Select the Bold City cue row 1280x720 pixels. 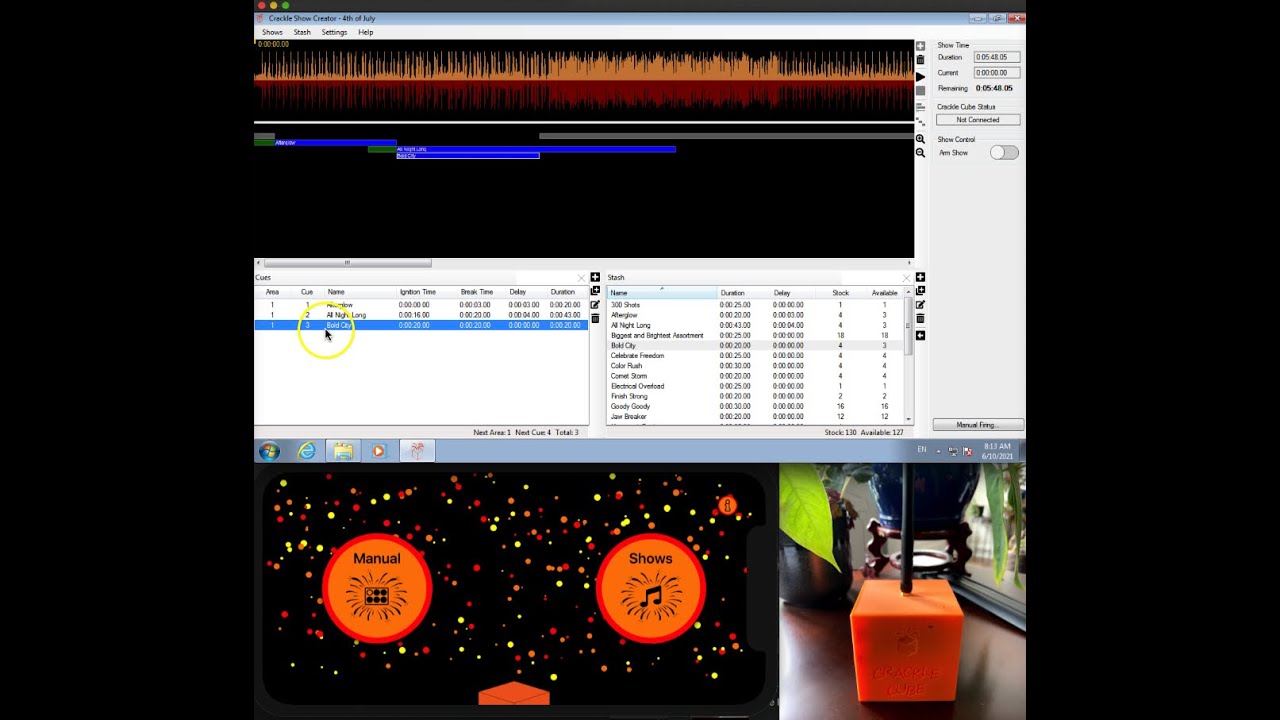421,325
